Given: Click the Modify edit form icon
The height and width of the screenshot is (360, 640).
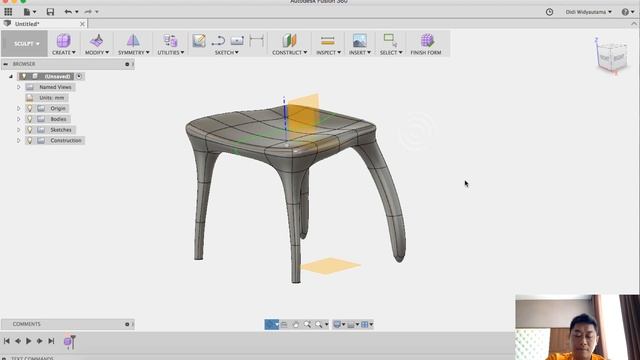Looking at the screenshot, I should (x=97, y=41).
